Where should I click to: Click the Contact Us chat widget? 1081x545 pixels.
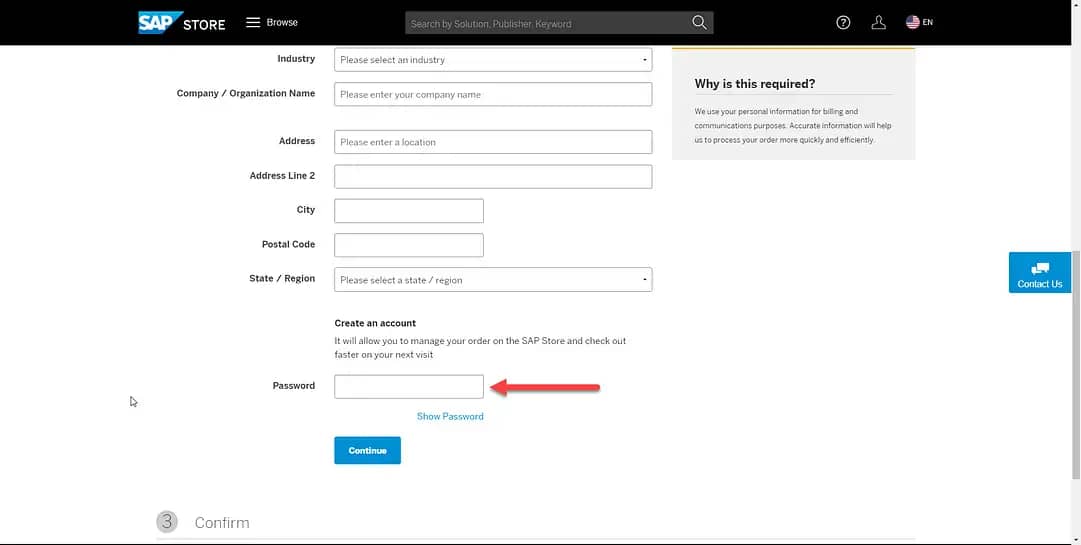tap(1040, 273)
